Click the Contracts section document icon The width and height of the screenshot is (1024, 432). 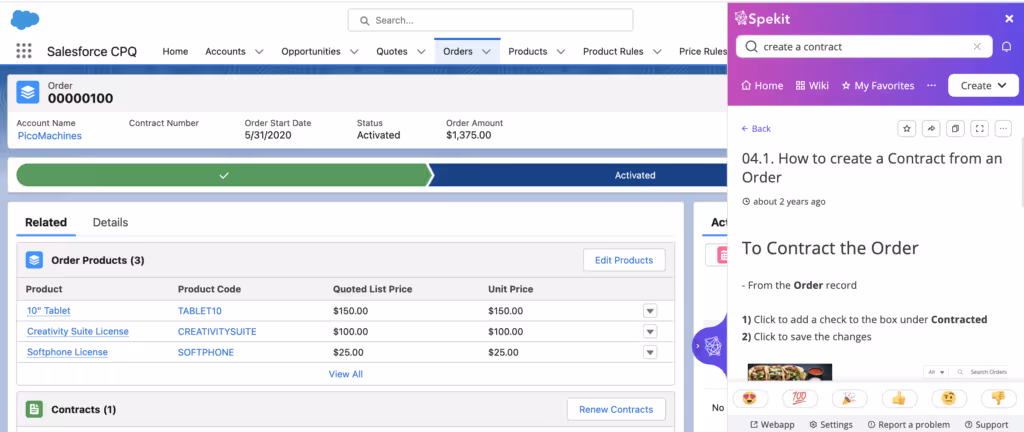[x=34, y=409]
